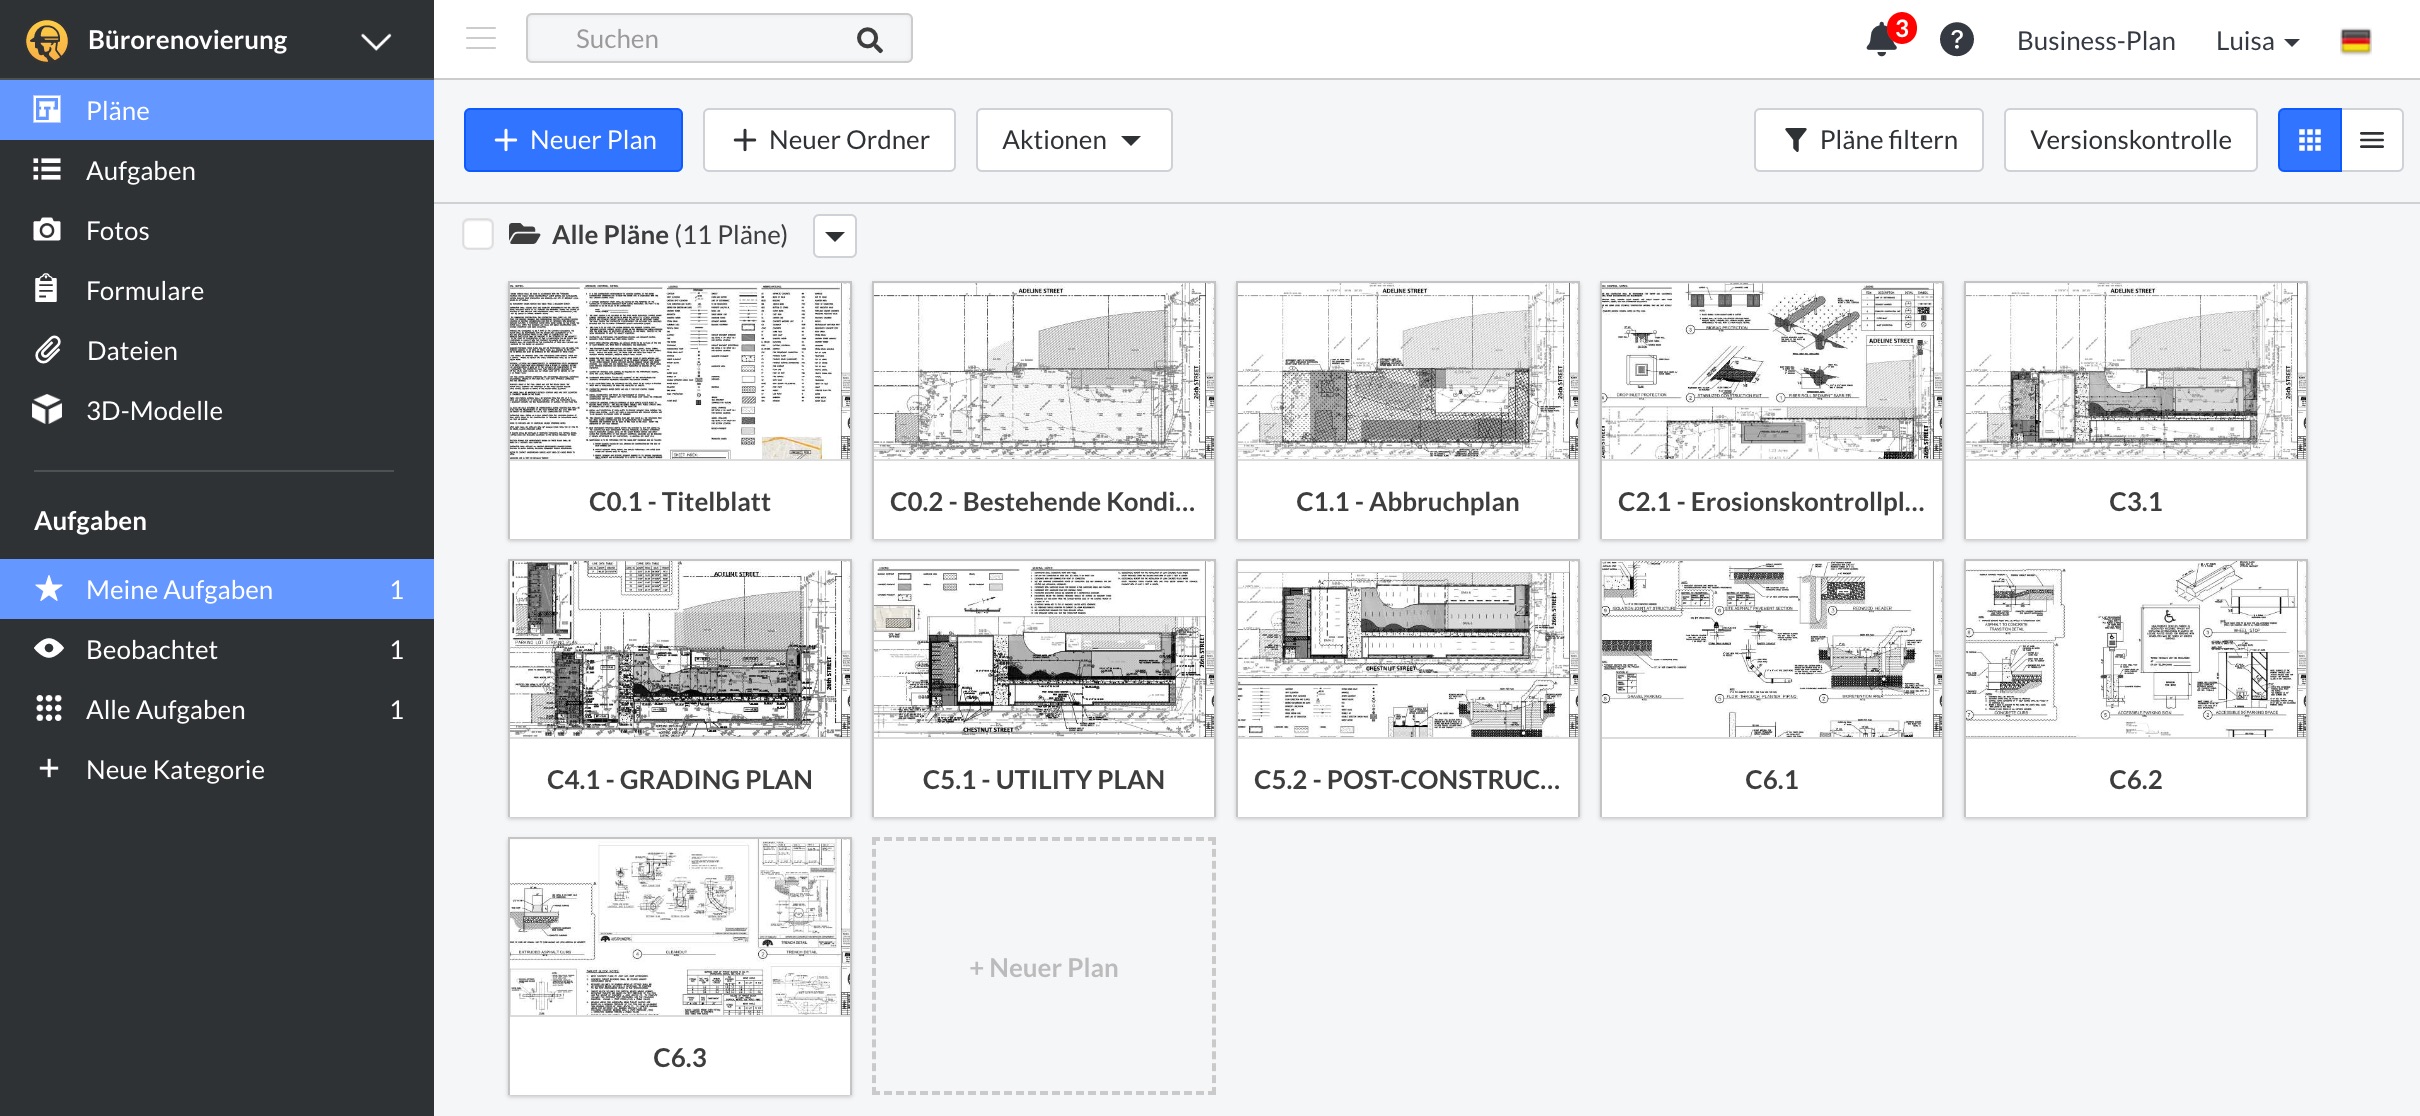Click the Neuer Plan blue button

click(x=573, y=140)
